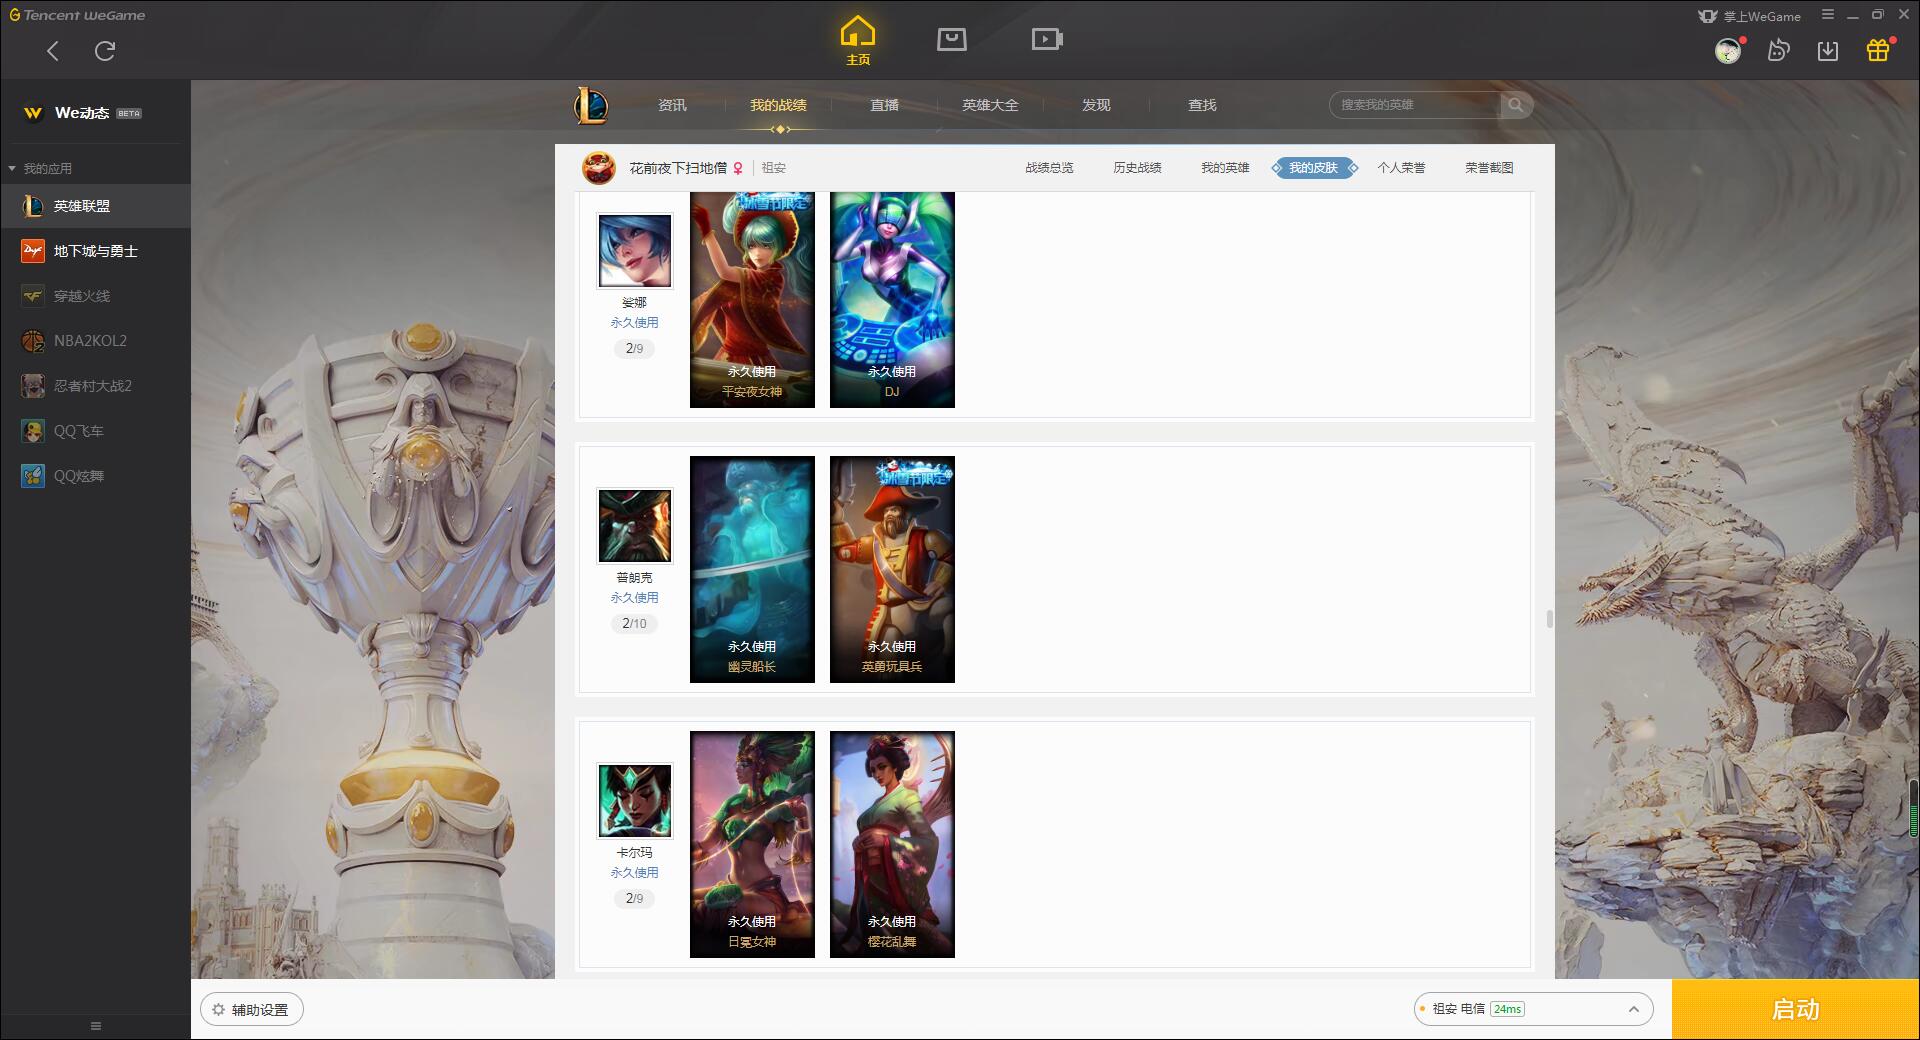The width and height of the screenshot is (1920, 1040).
Task: Select 穿越火线 in sidebar
Action: click(95, 296)
